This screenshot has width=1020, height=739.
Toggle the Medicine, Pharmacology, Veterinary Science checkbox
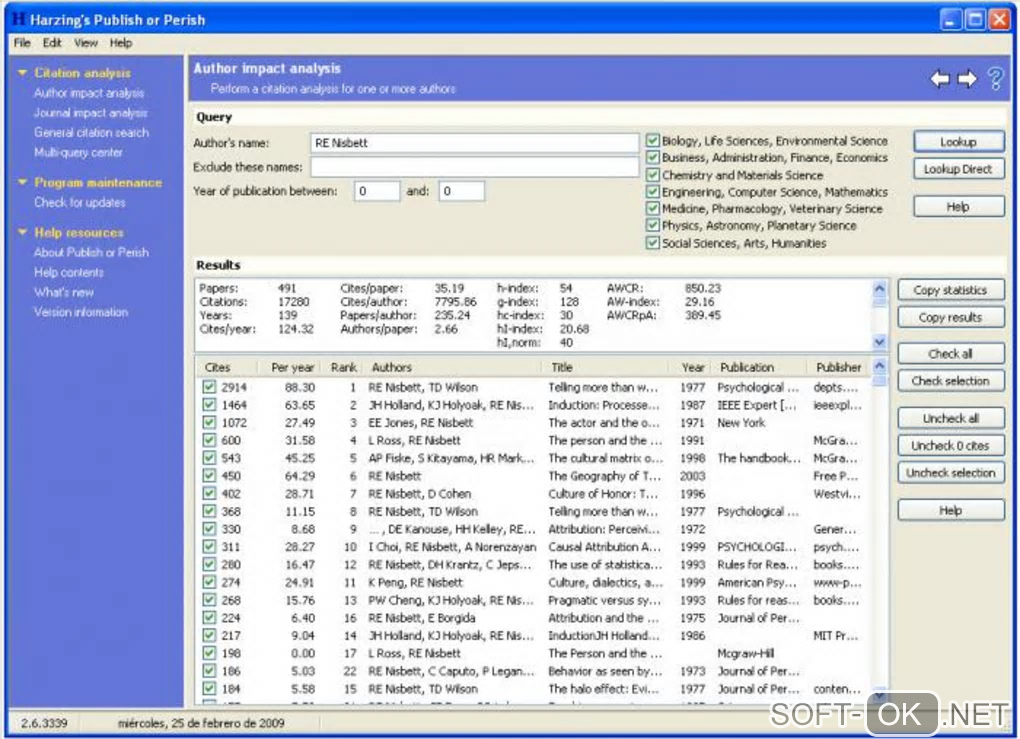pyautogui.click(x=653, y=209)
